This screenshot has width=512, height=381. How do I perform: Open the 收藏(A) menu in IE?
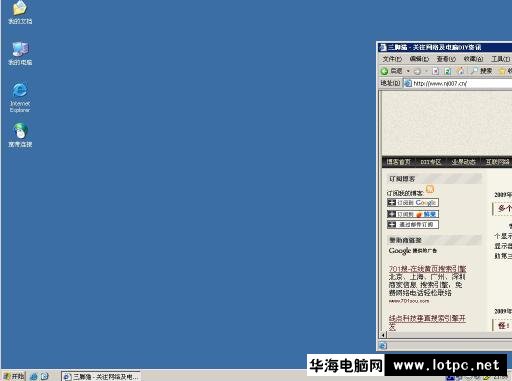473,59
